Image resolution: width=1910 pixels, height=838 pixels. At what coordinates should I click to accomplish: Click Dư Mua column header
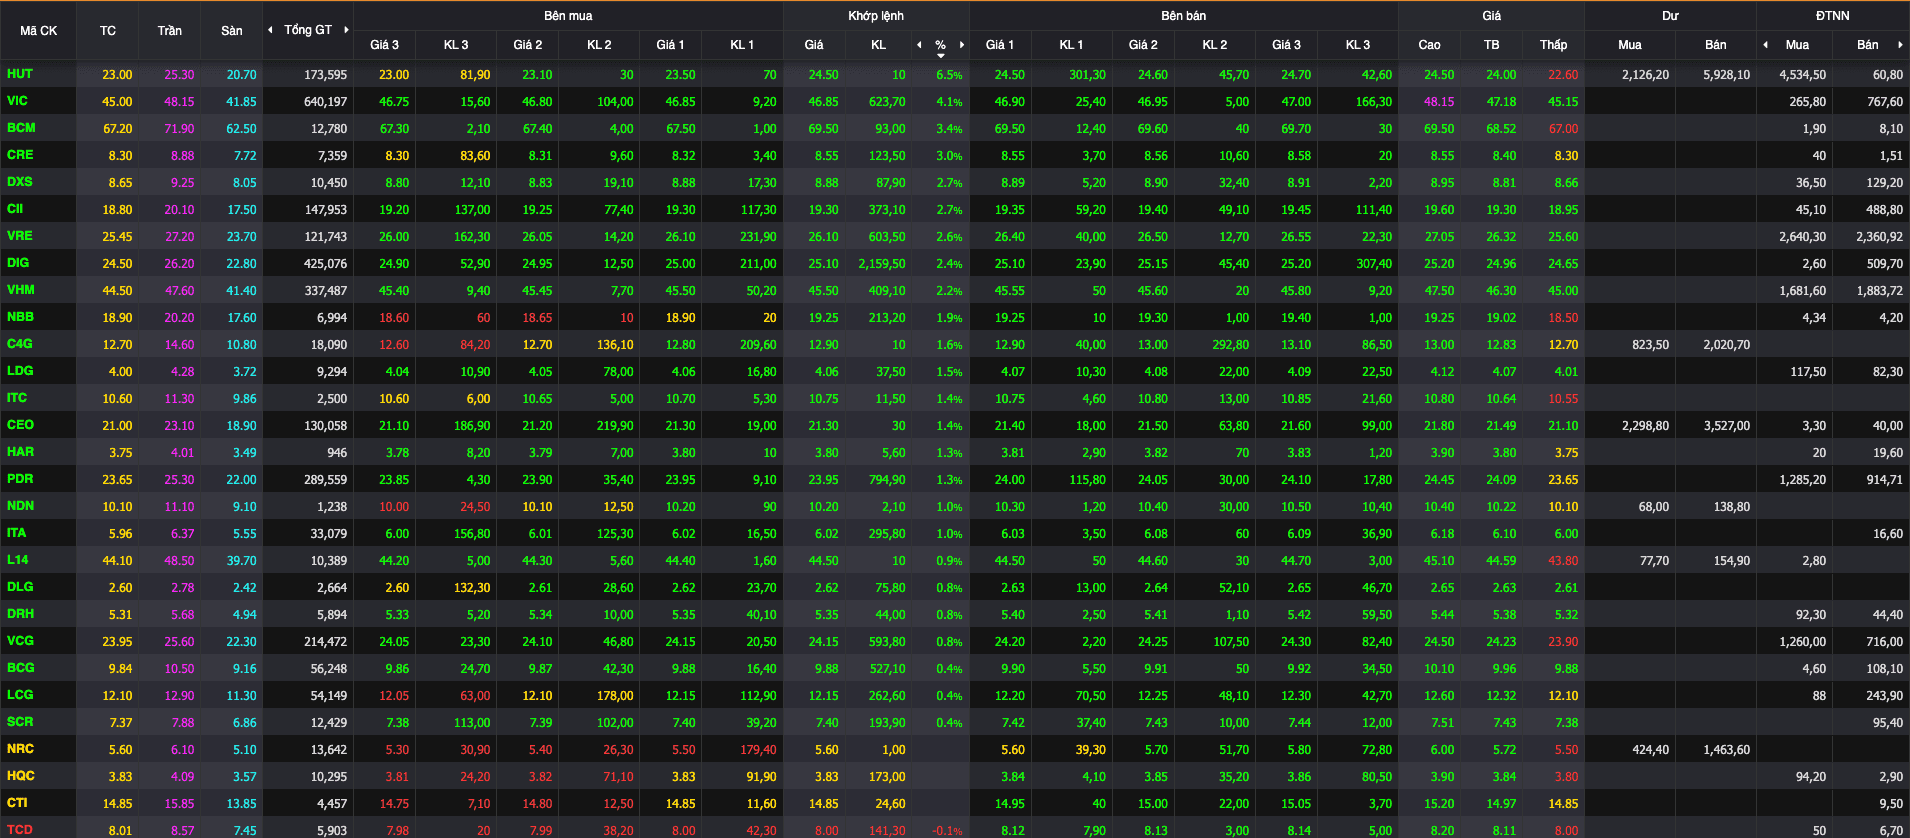tap(1630, 45)
